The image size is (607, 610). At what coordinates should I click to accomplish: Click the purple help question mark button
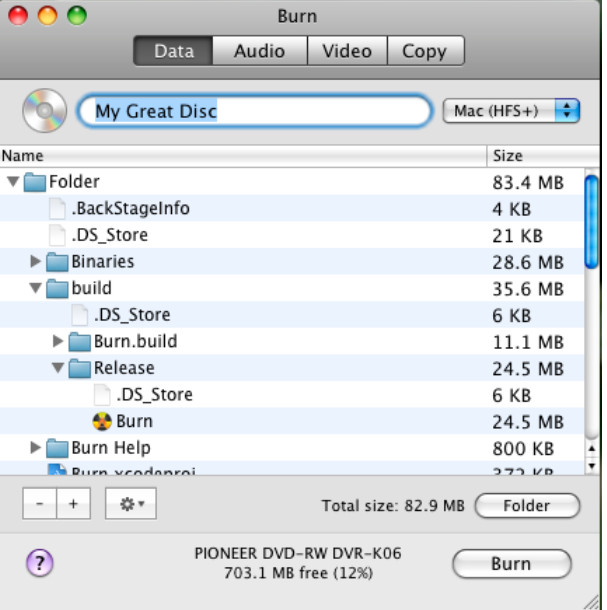(x=40, y=563)
